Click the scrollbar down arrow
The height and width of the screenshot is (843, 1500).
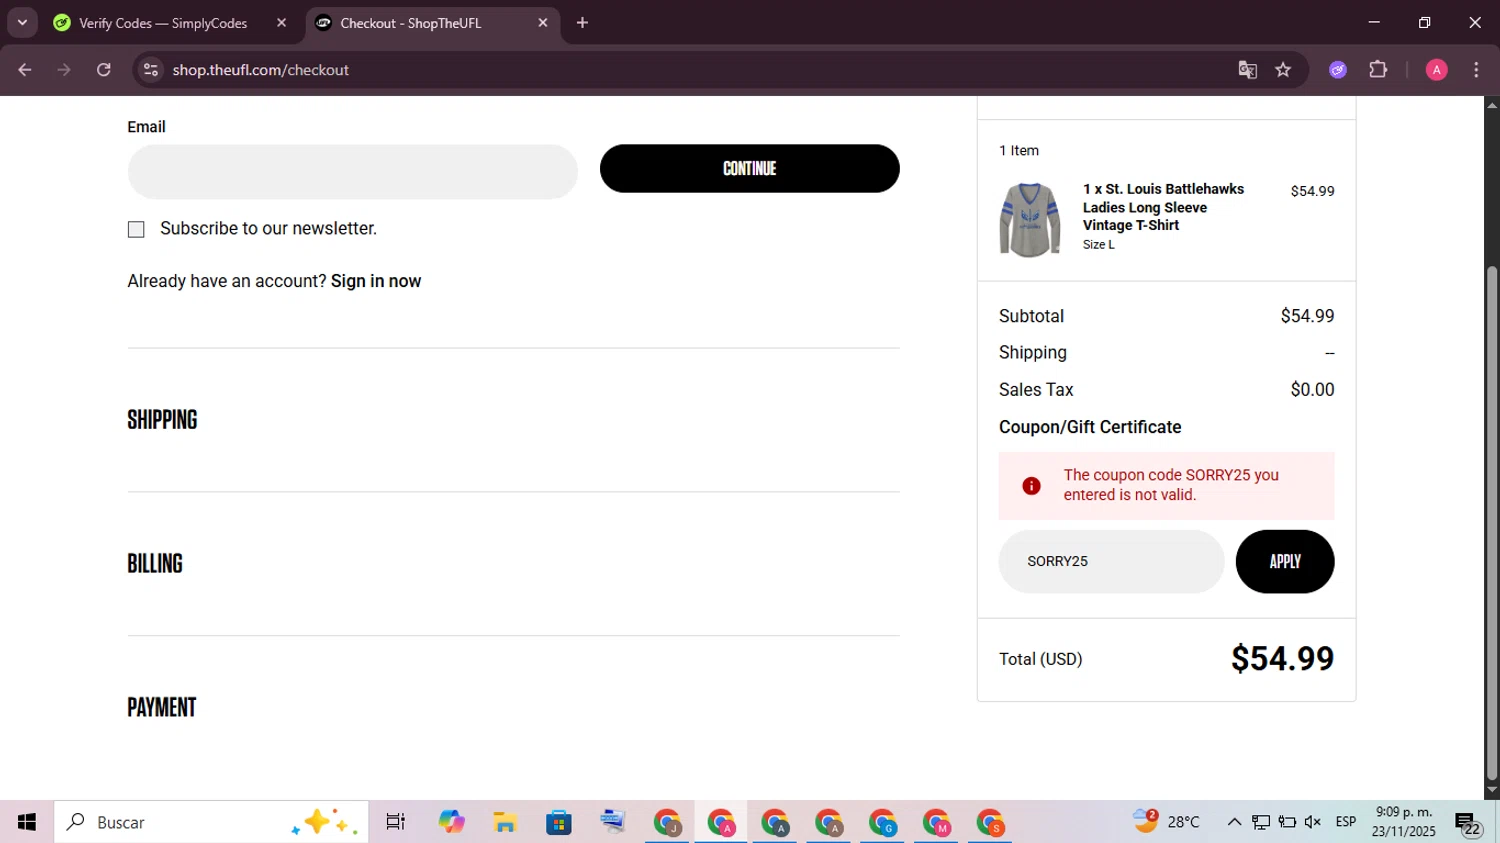coord(1492,790)
